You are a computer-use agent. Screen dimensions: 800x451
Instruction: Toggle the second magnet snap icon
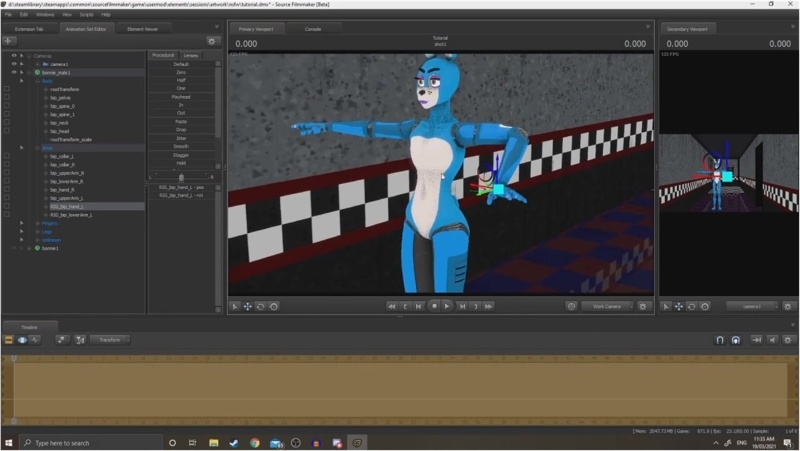(736, 340)
